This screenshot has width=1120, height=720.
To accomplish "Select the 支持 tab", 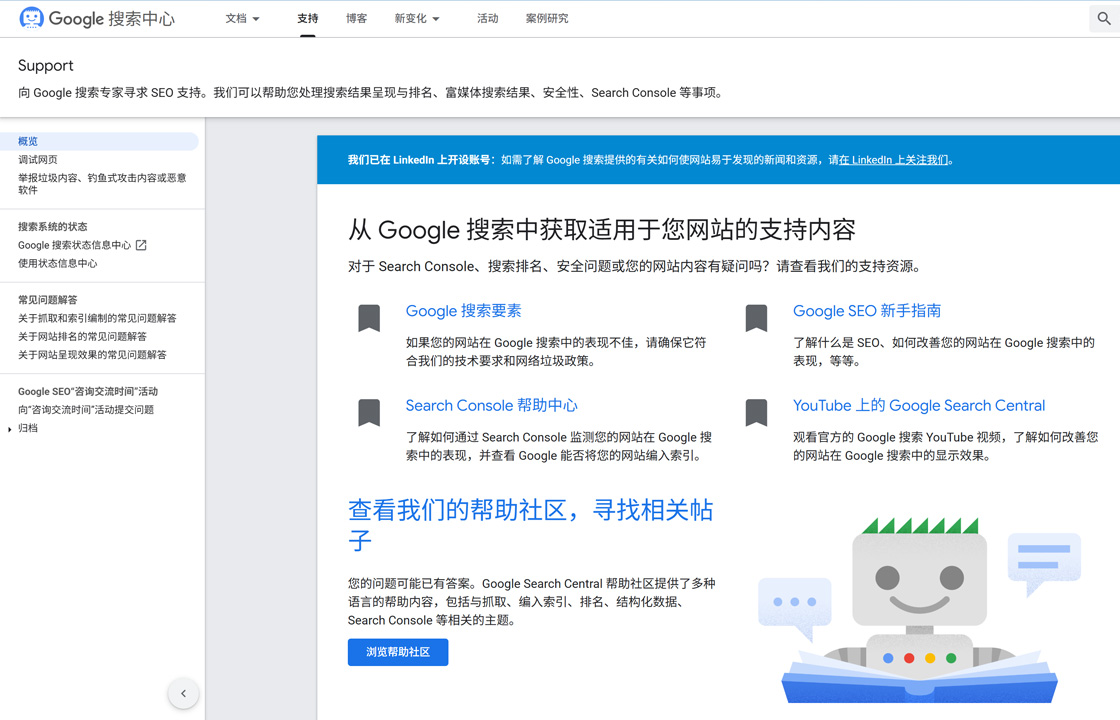I will [x=308, y=19].
